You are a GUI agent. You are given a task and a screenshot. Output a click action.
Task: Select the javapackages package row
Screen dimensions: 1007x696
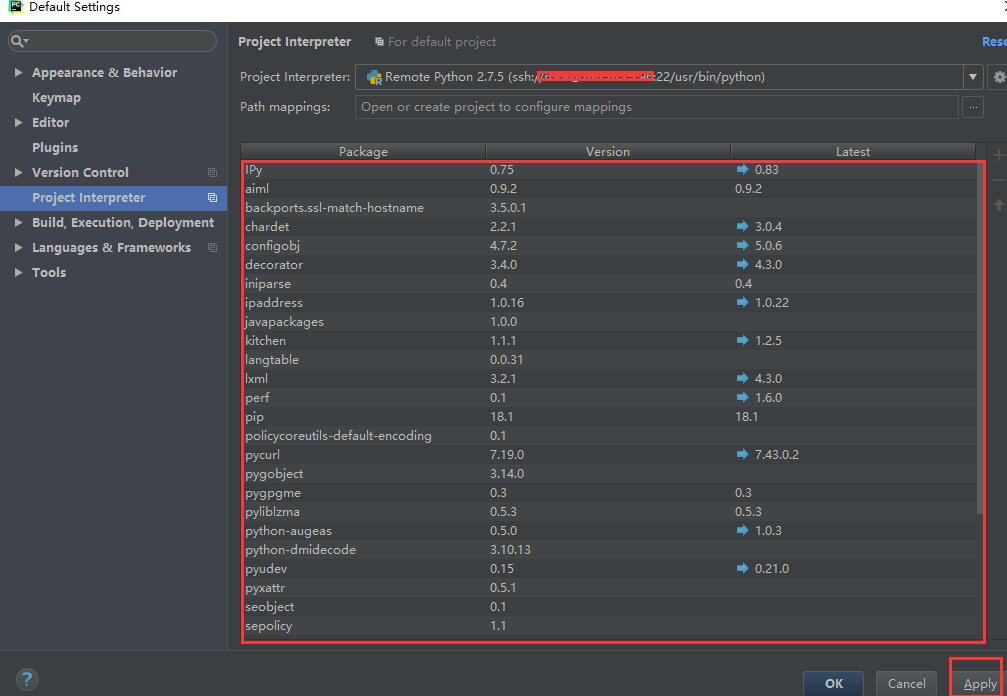click(x=609, y=322)
